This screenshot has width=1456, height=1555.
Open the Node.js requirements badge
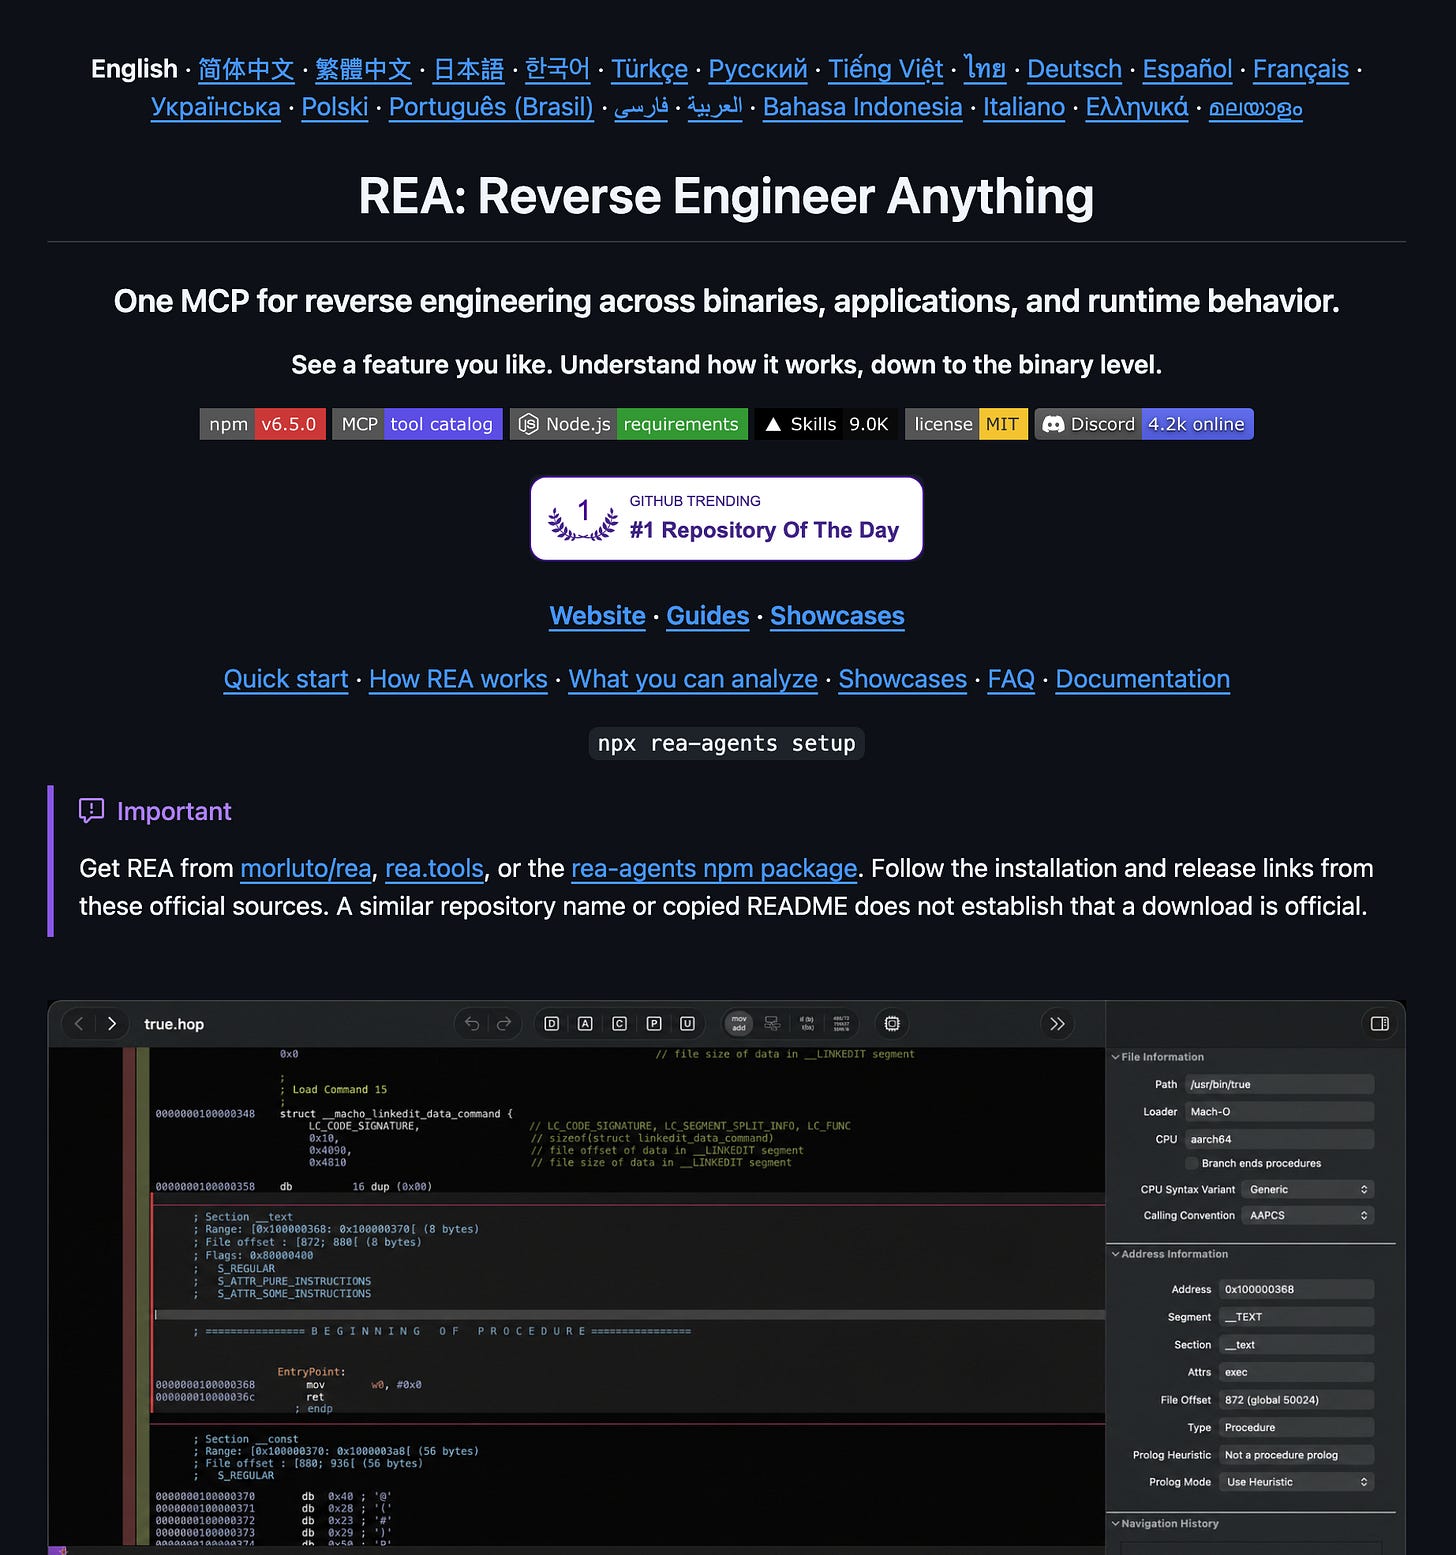[x=629, y=424]
